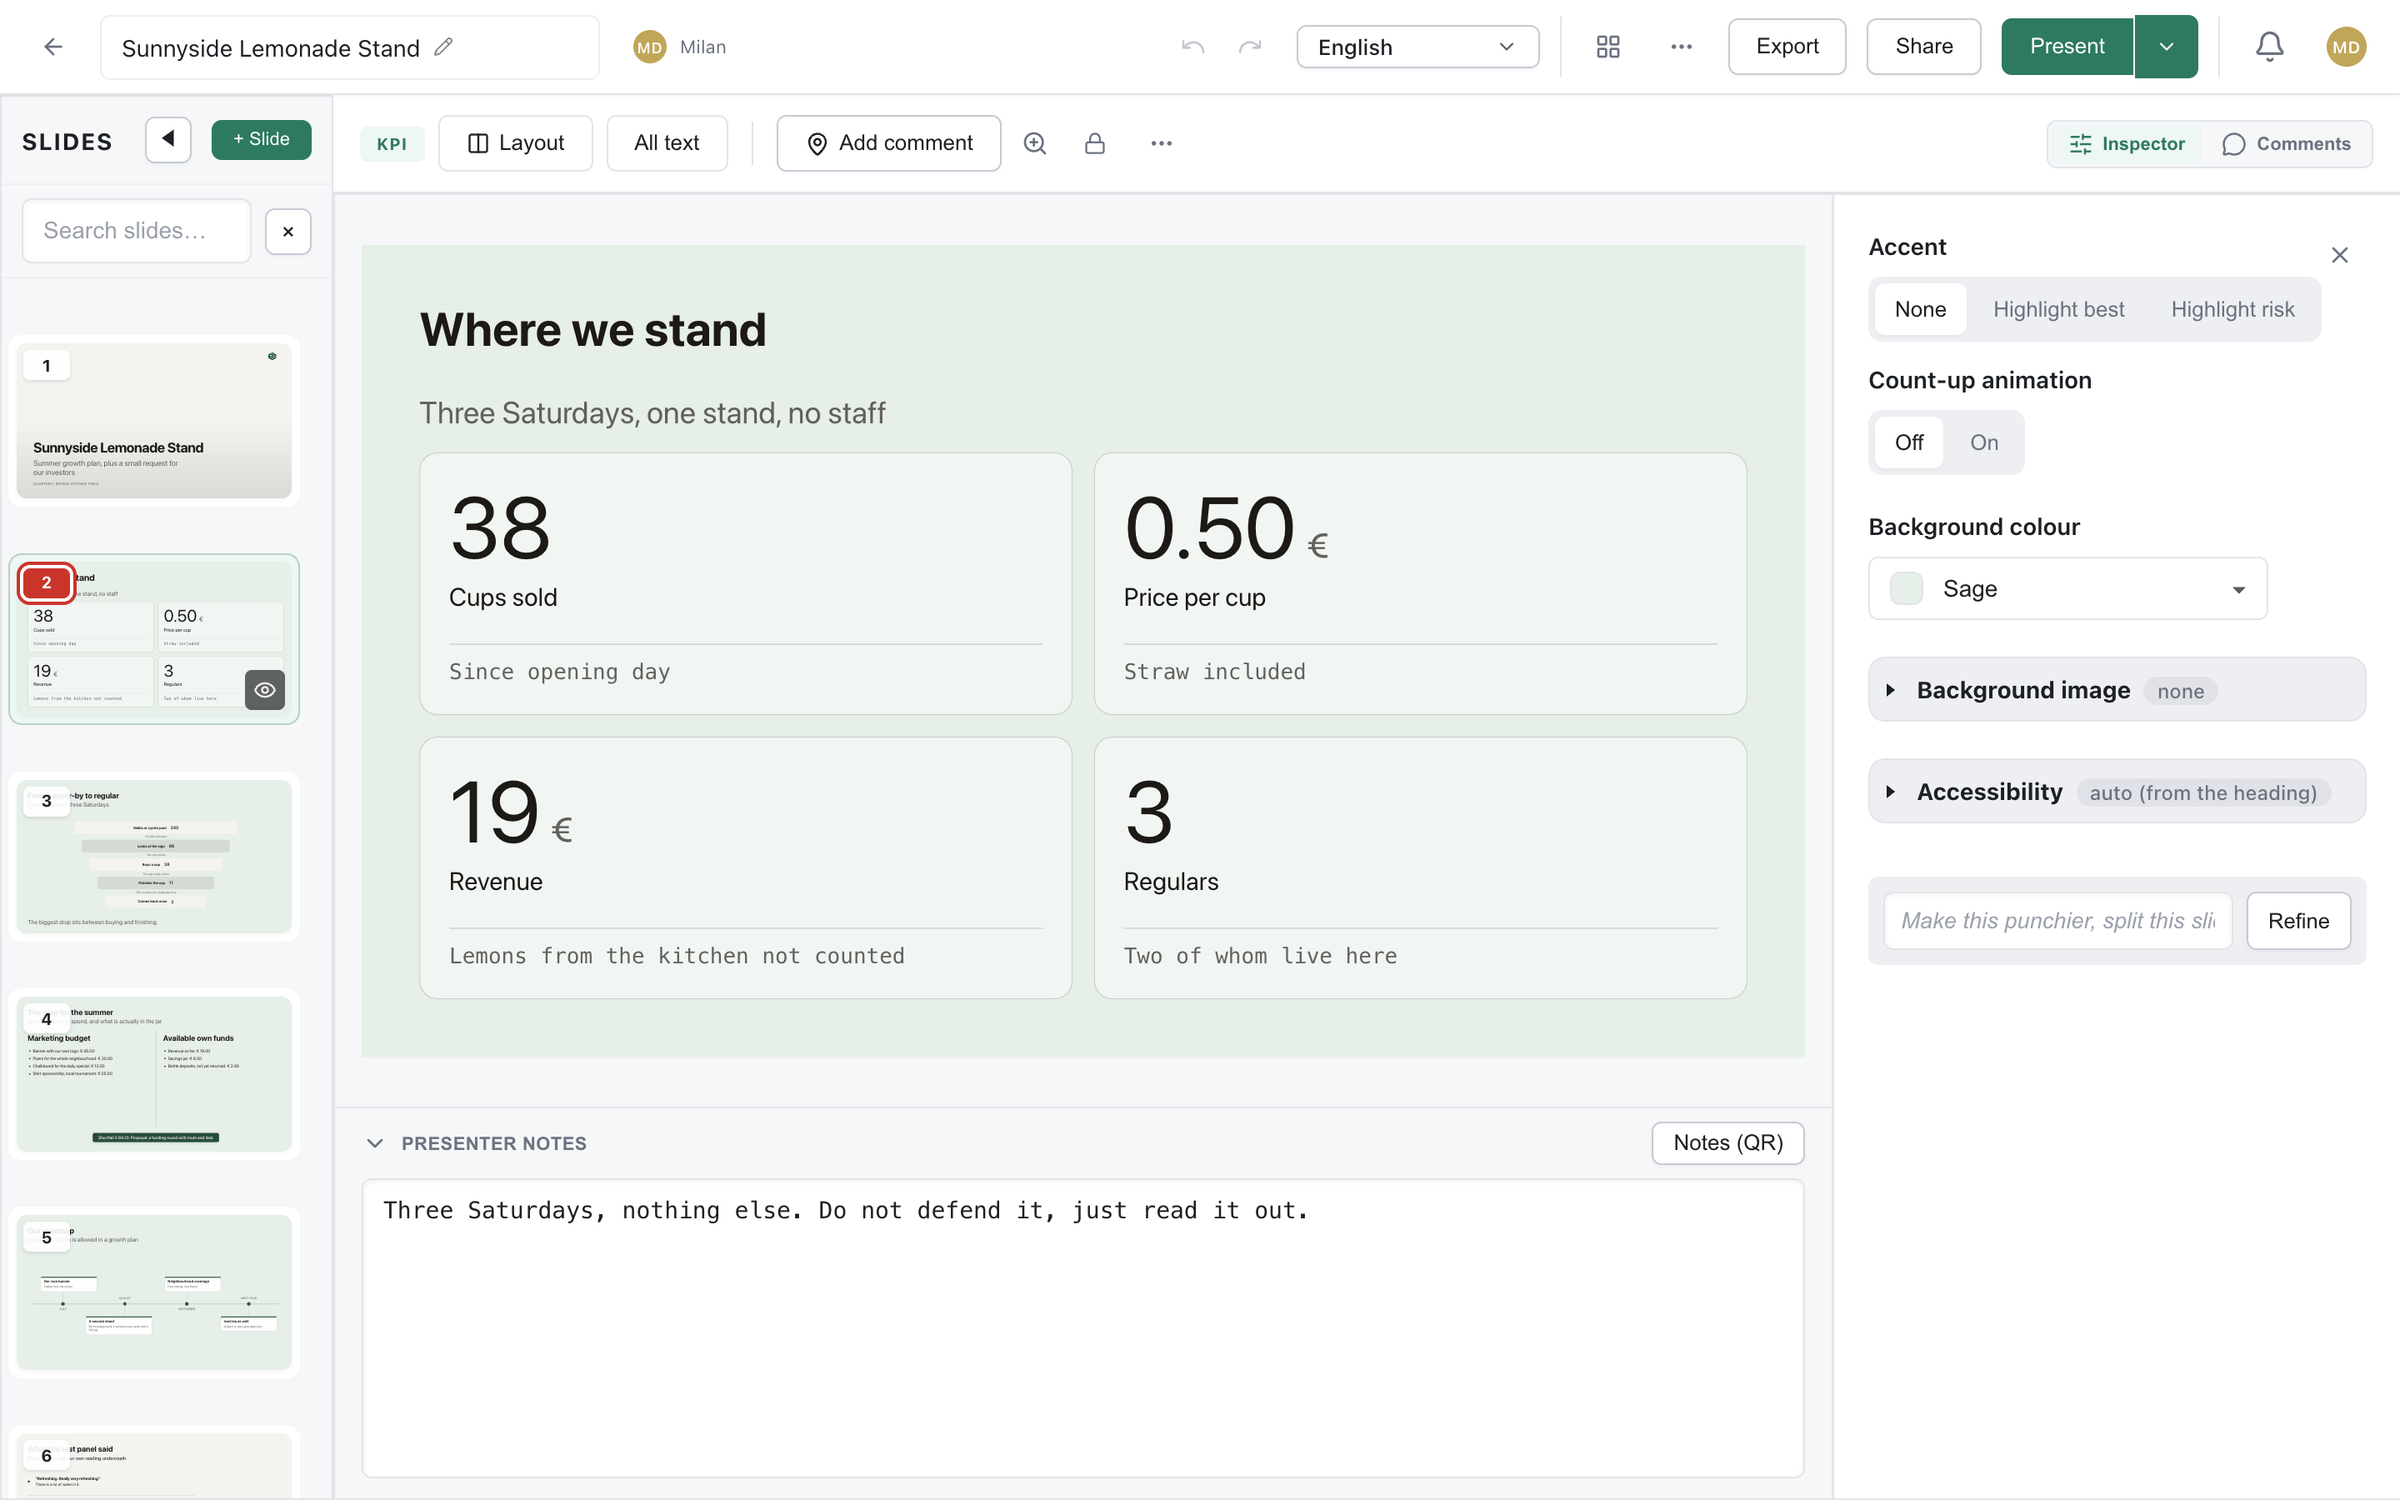The width and height of the screenshot is (2400, 1500).
Task: Set Accent to Highlight risk
Action: pyautogui.click(x=2232, y=309)
